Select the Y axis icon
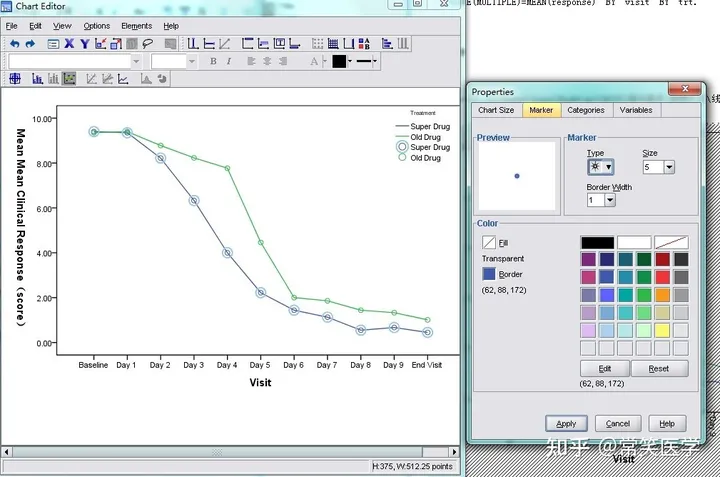This screenshot has width=720, height=477. 84,44
